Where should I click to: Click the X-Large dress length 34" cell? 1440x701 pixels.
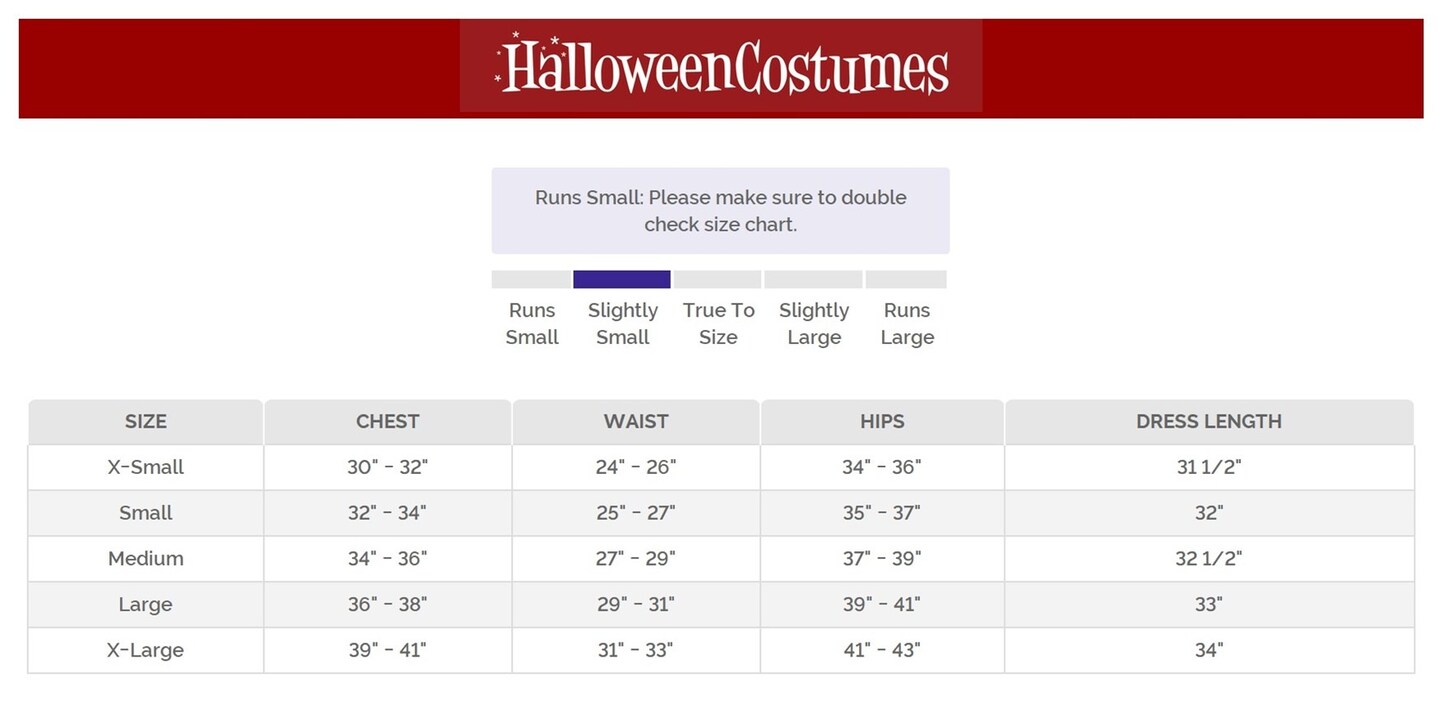point(1208,650)
